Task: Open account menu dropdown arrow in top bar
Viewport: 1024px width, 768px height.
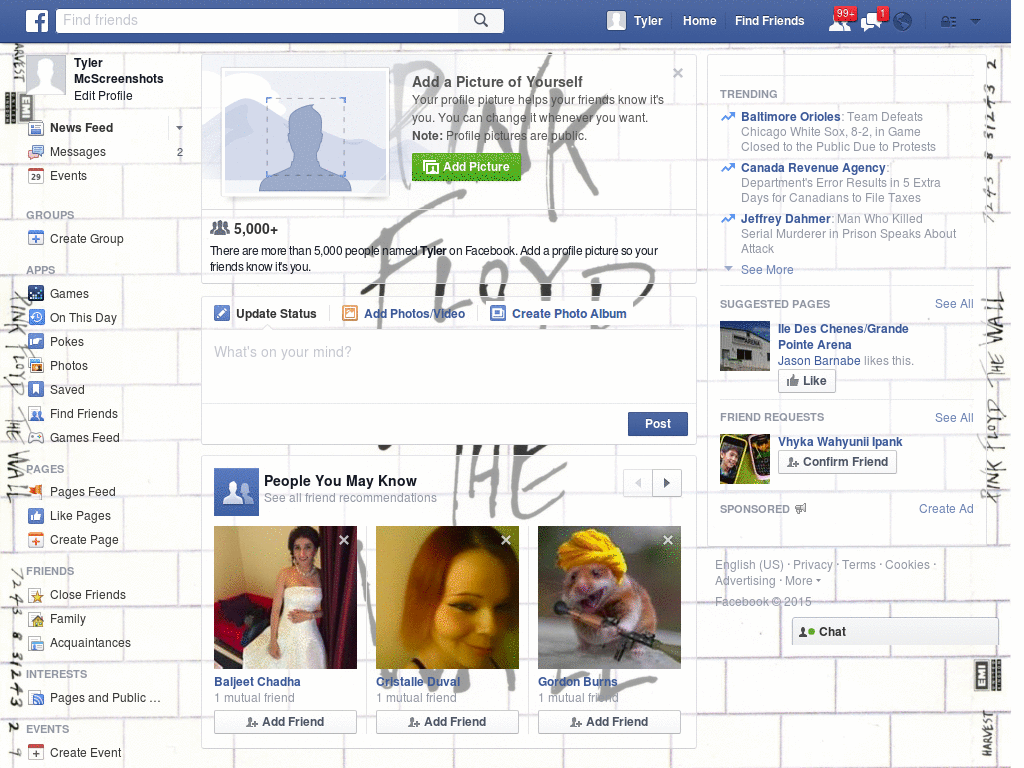Action: (975, 22)
